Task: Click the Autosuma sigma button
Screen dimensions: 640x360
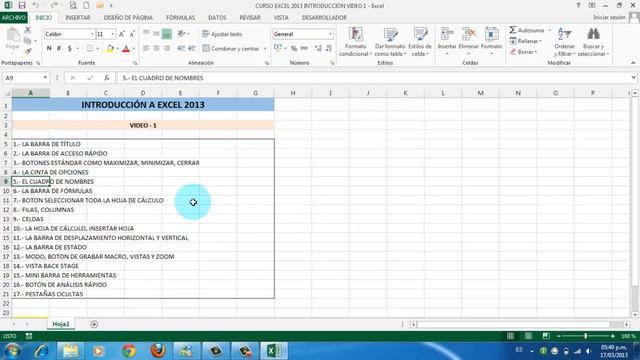Action: (527, 30)
